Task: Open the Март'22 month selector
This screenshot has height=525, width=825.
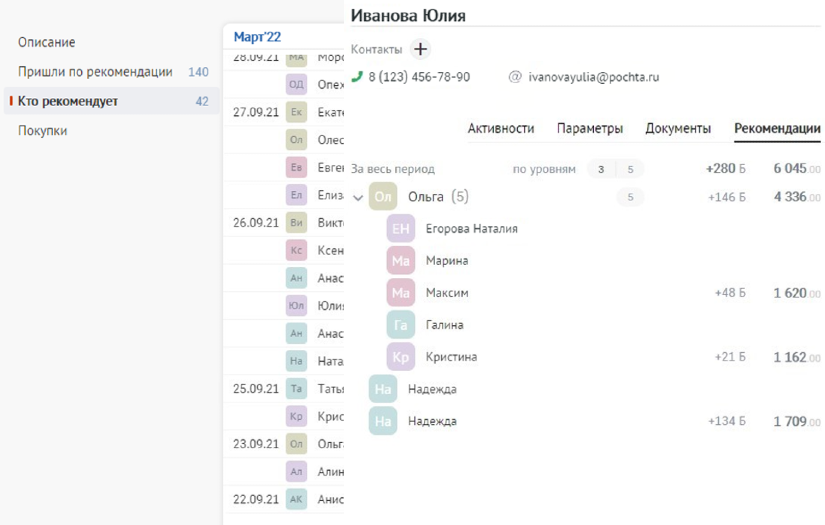Action: 258,37
